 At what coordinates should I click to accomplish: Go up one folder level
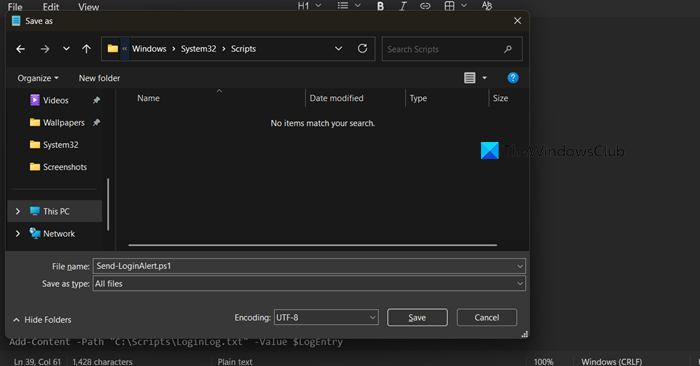[x=86, y=49]
